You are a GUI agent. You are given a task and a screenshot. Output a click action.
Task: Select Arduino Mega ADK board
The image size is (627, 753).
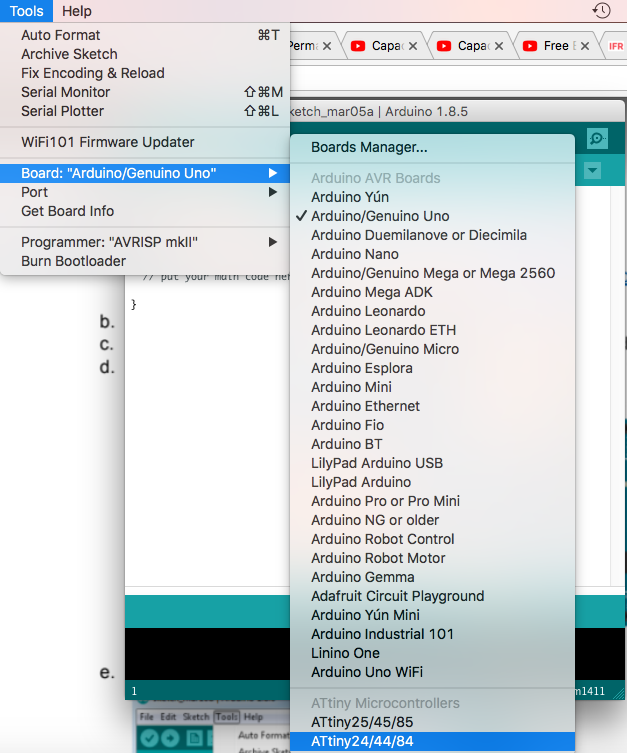[x=432, y=292]
